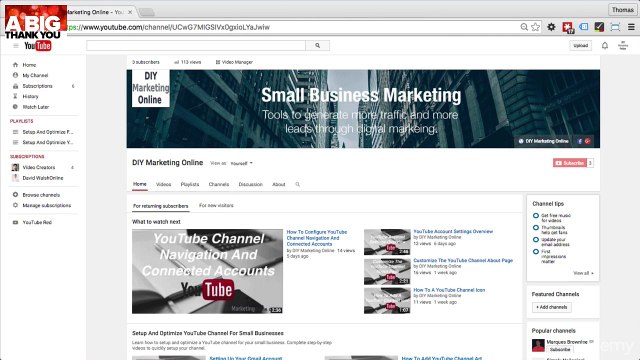This screenshot has height=360, width=640.
Task: Open the notifications bell
Action: pos(605,46)
